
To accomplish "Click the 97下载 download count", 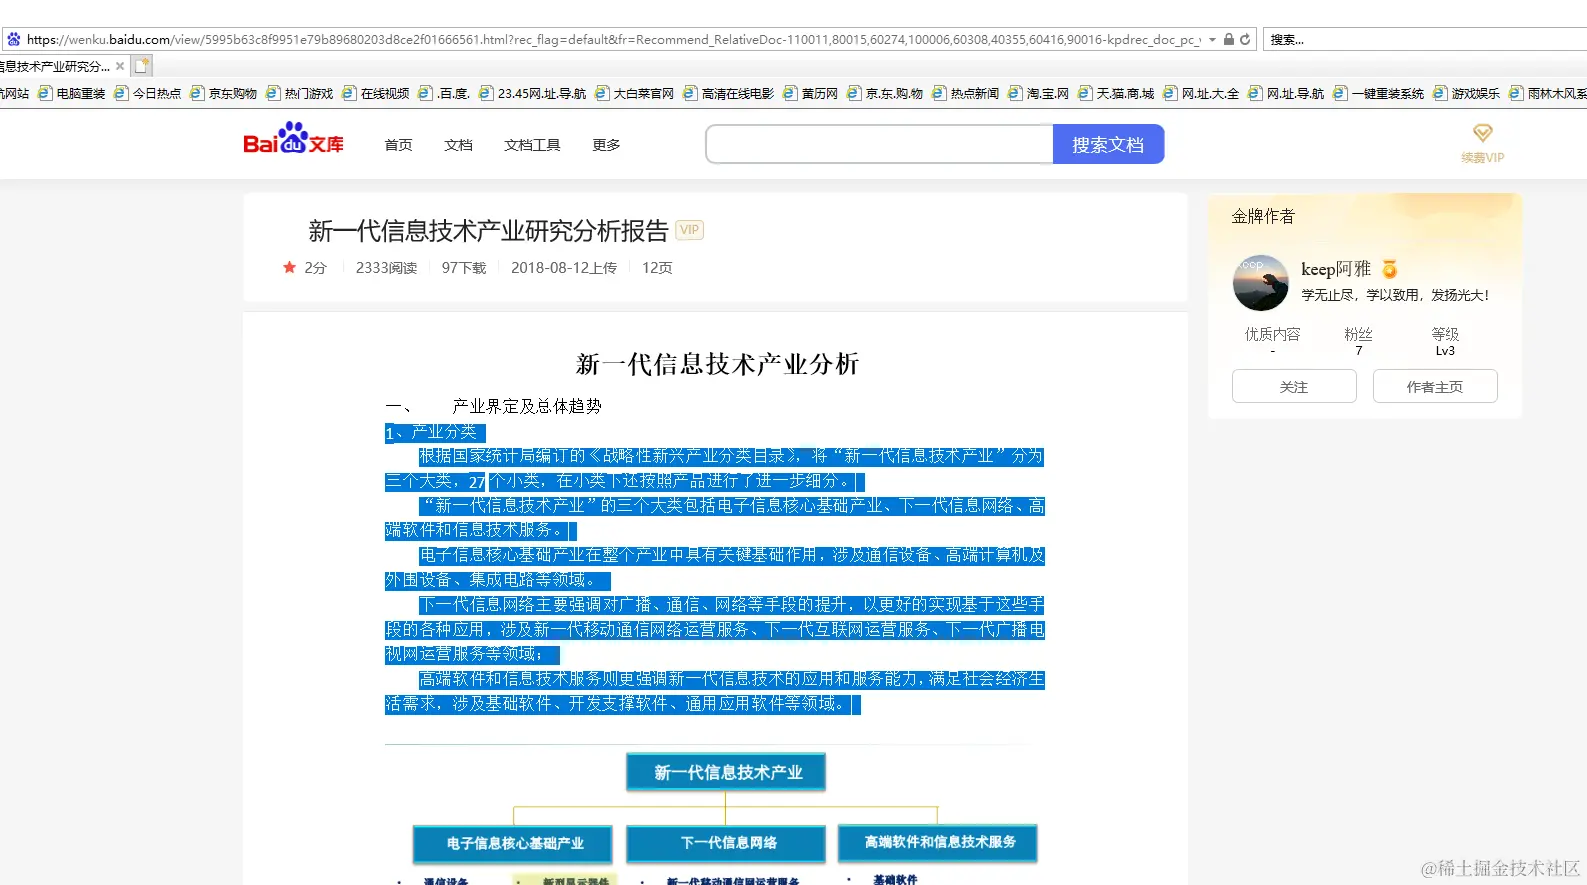I will click(x=464, y=268).
